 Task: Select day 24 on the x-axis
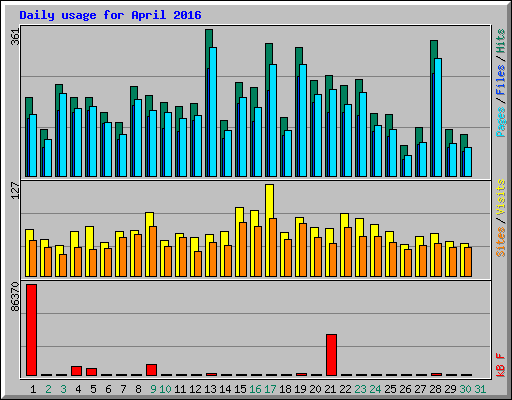coord(375,389)
